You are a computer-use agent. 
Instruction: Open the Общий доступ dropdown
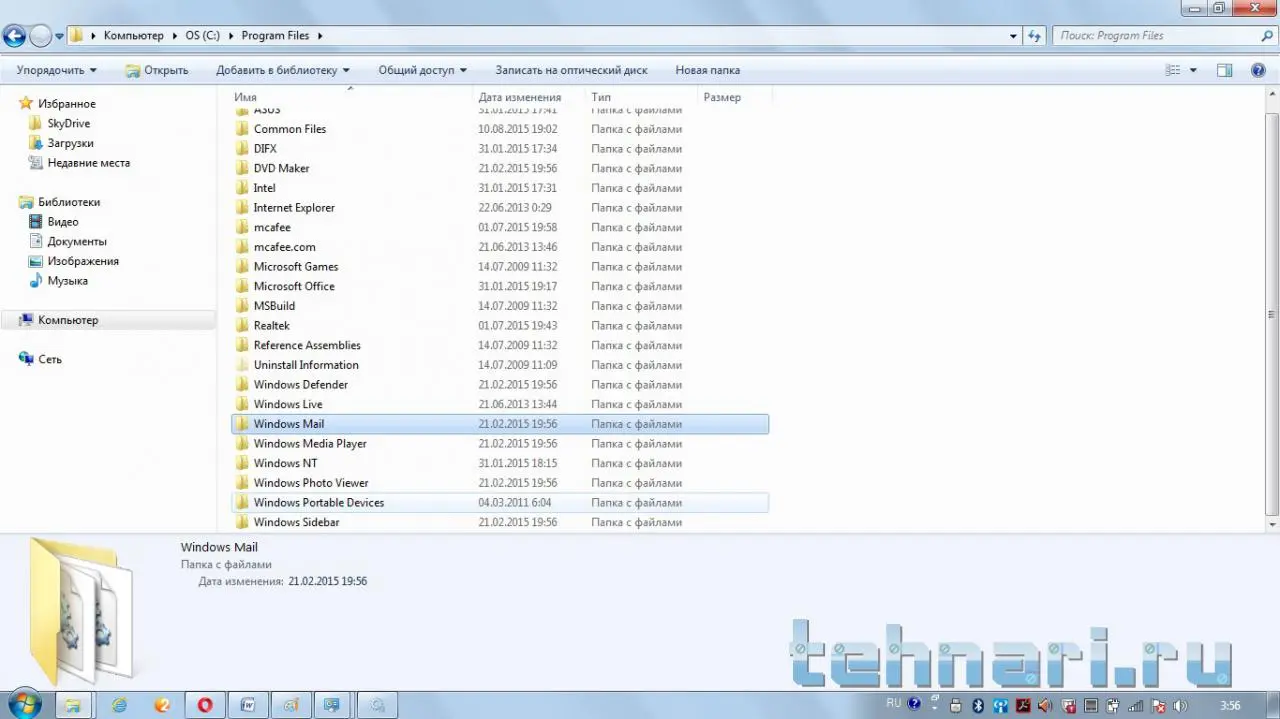tap(423, 70)
